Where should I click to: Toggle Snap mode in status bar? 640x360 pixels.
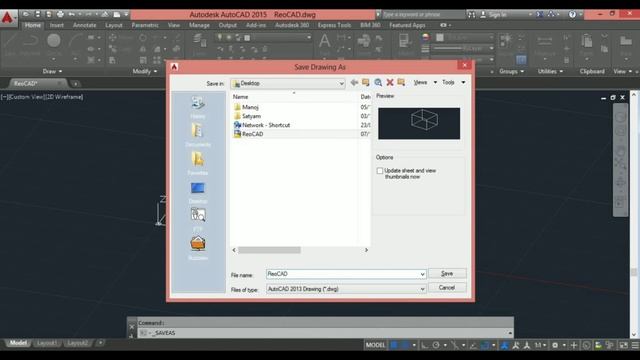(x=405, y=345)
